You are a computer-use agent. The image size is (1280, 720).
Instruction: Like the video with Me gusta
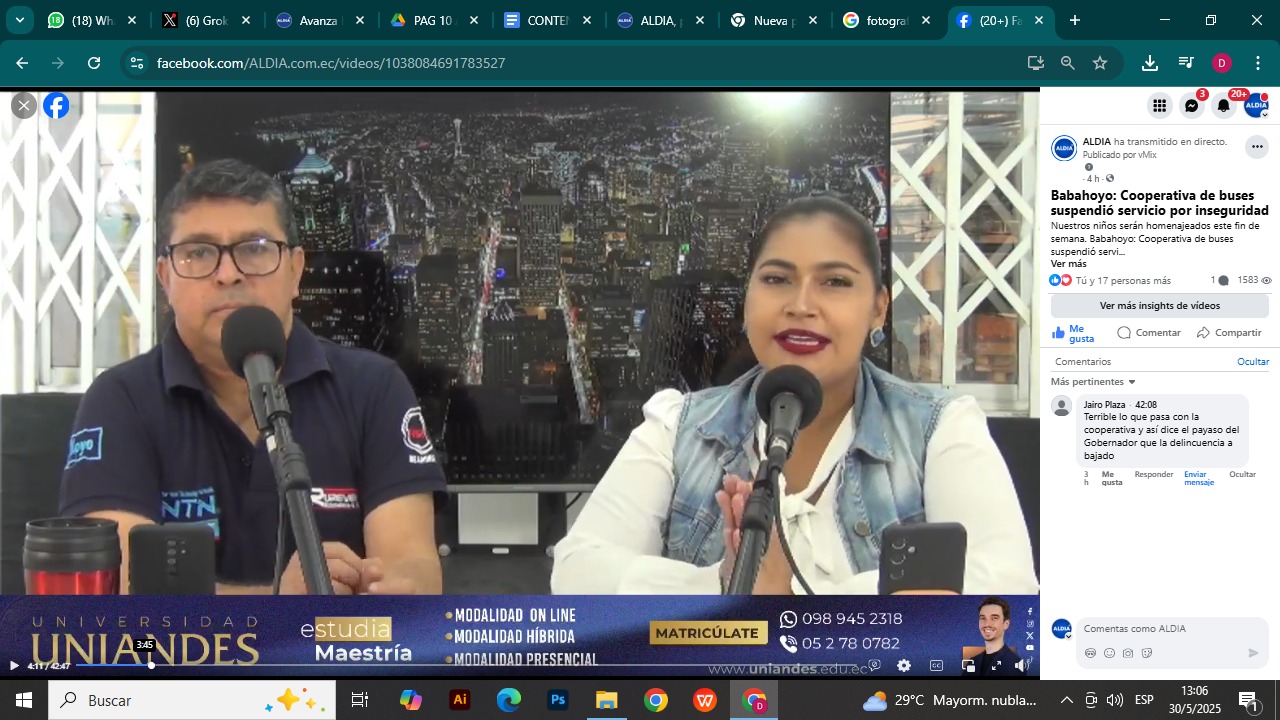pos(1074,333)
